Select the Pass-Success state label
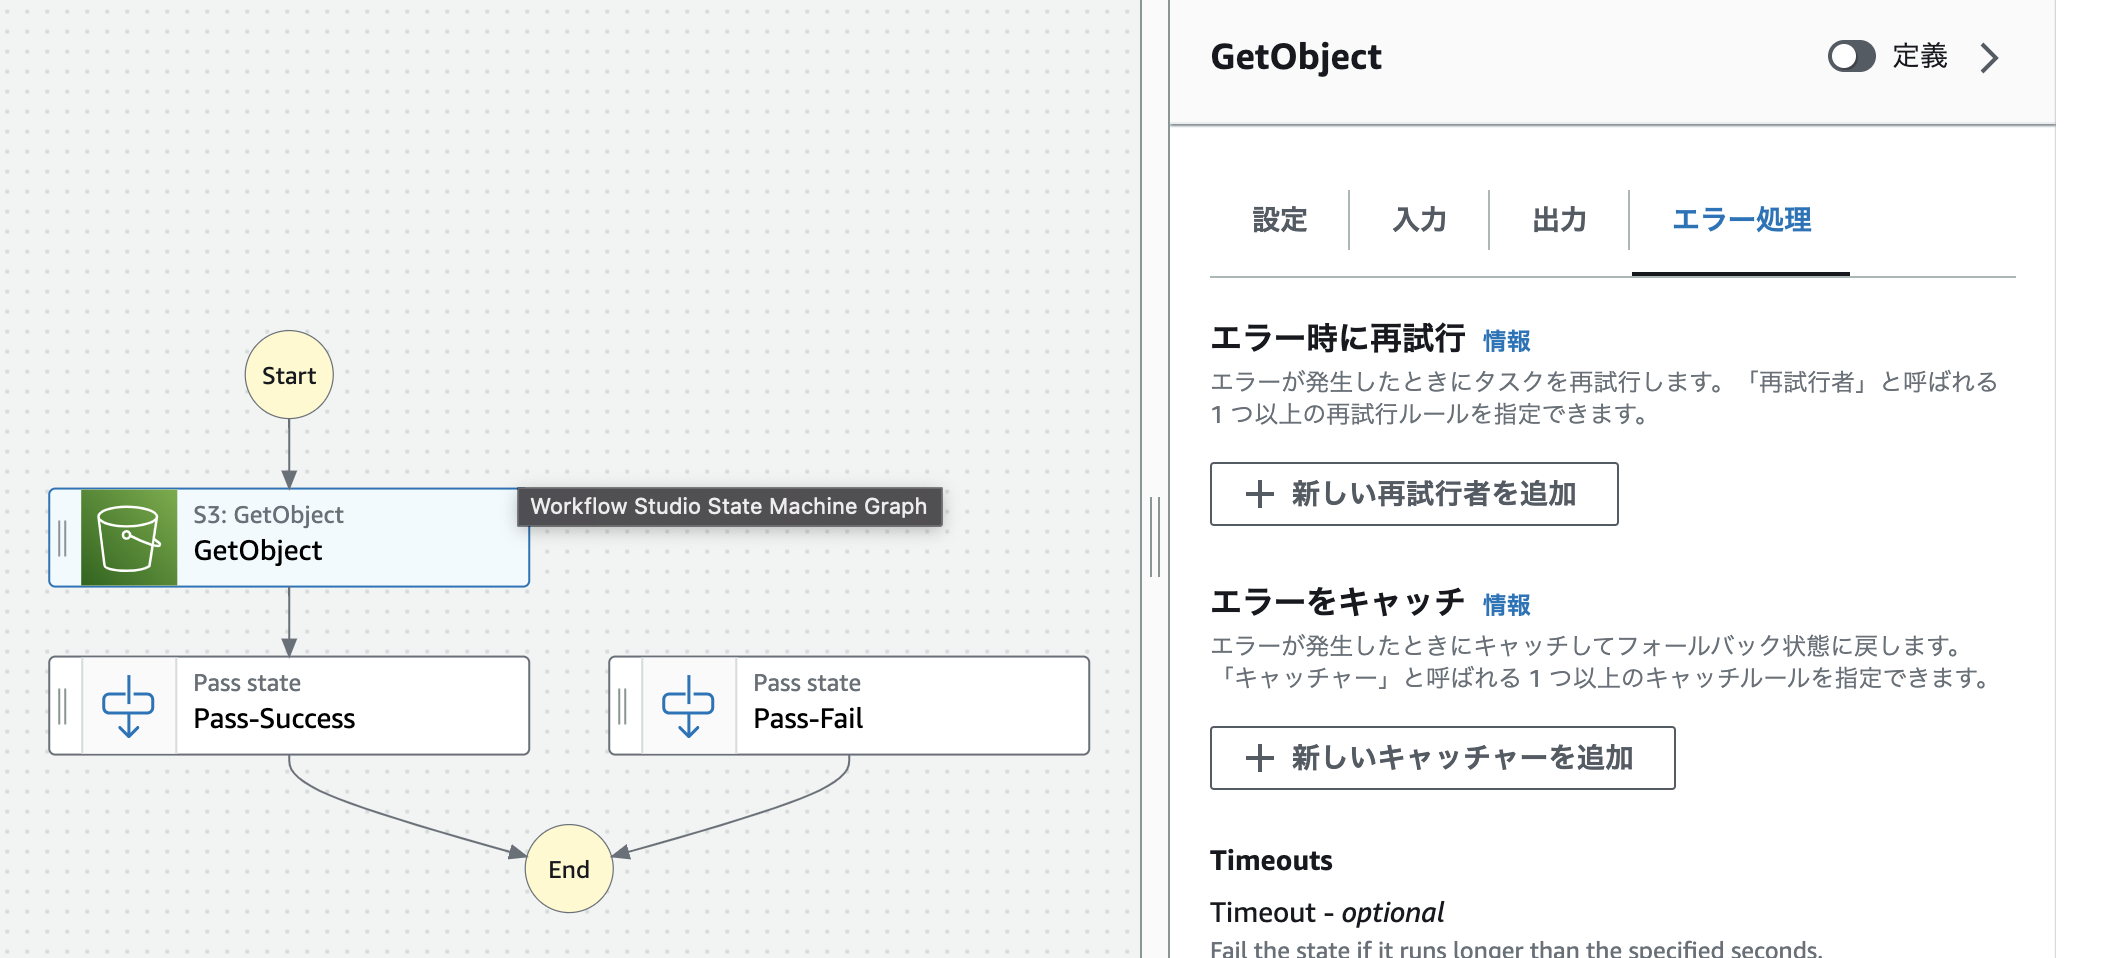 click(x=274, y=719)
